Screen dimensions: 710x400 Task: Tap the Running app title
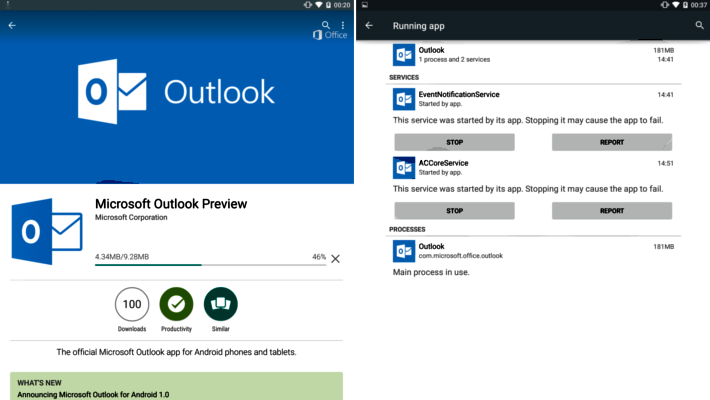(418, 26)
